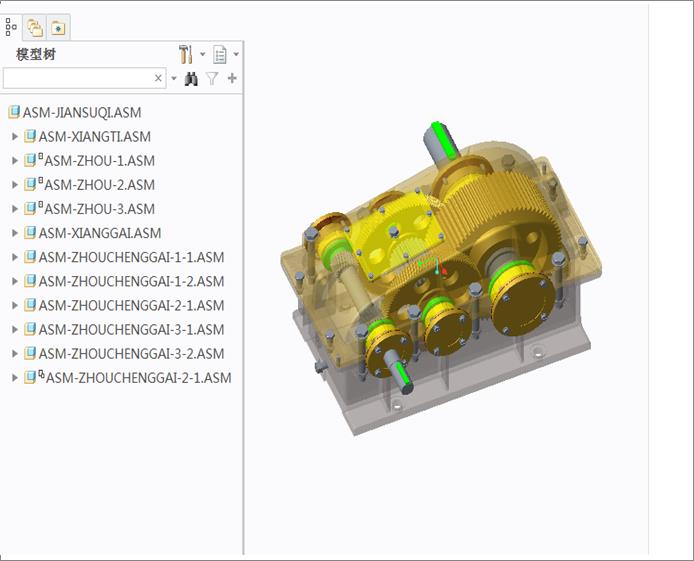Expand the ASM-XIANGTI.ASM node
Viewport: 694px width, 561px height.
pos(15,136)
